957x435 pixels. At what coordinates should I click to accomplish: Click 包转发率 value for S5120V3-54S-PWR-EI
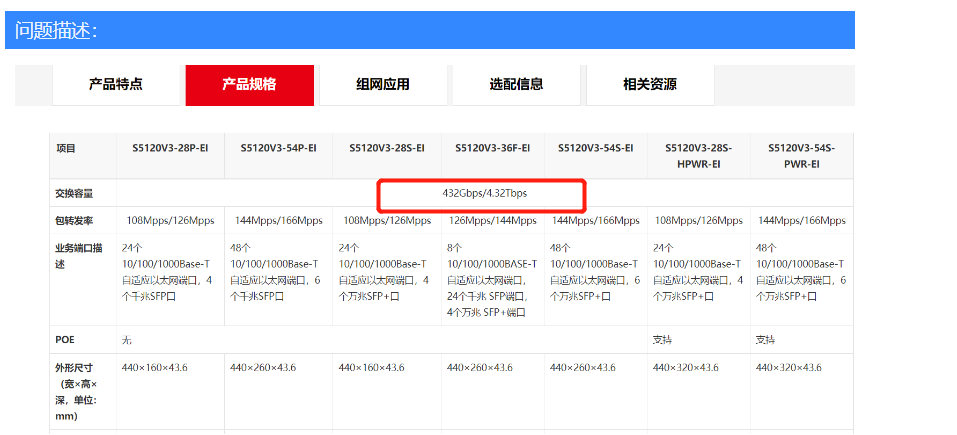[x=801, y=220]
